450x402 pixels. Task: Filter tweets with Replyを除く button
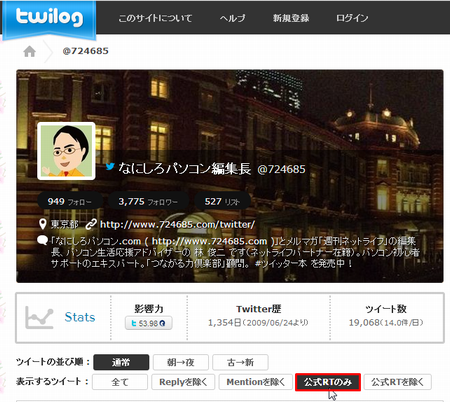tap(183, 382)
